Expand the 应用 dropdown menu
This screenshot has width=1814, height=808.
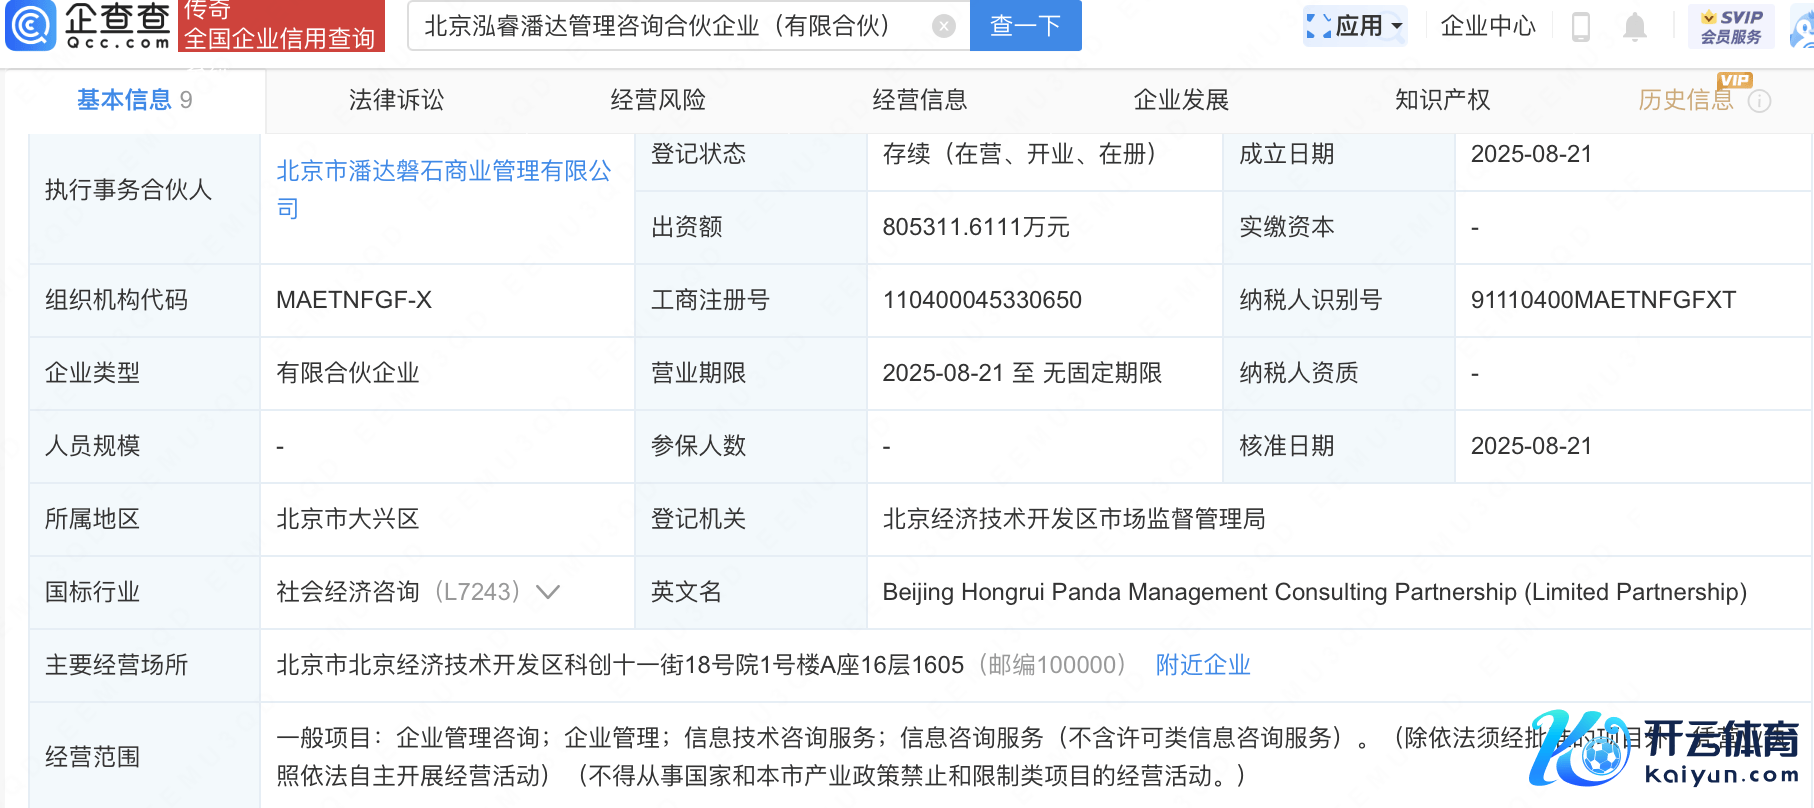click(x=1398, y=26)
